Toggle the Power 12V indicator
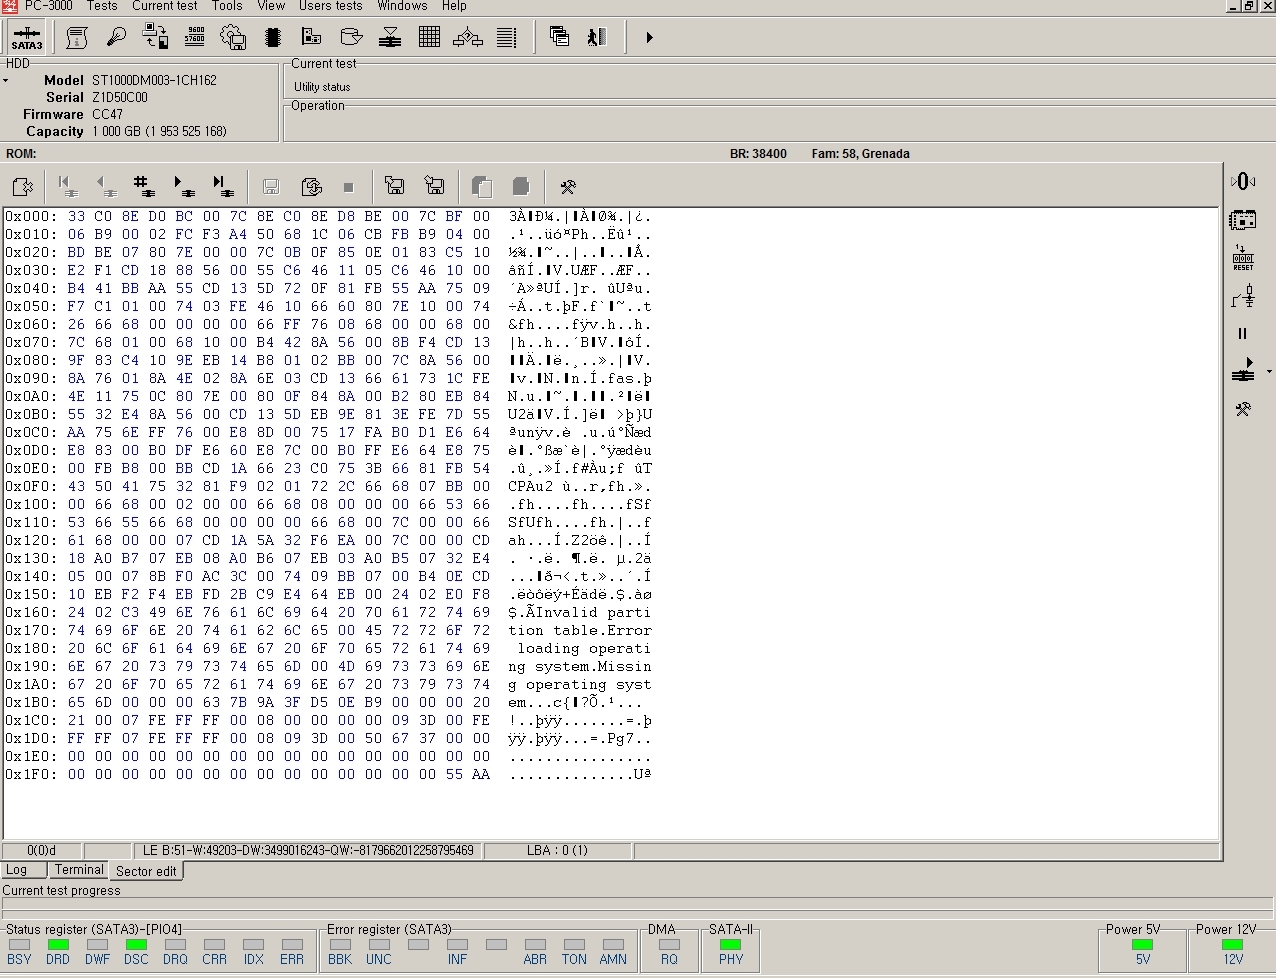The width and height of the screenshot is (1276, 978). tap(1232, 945)
